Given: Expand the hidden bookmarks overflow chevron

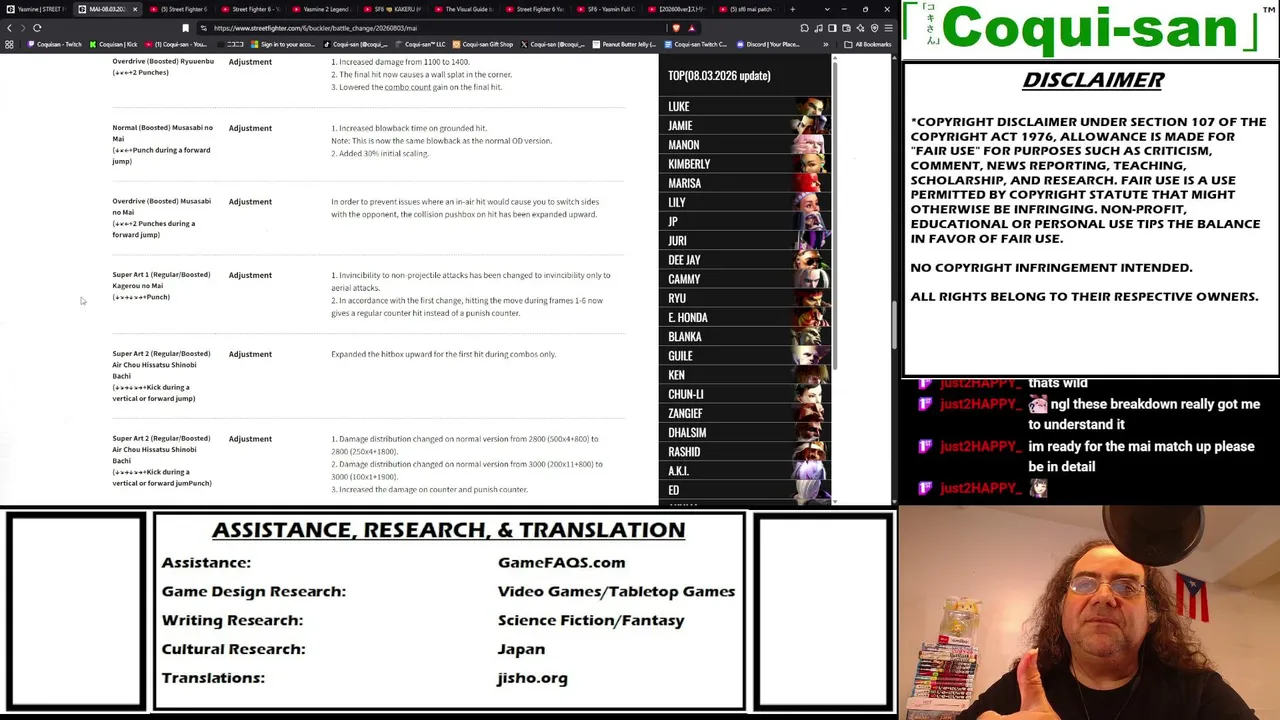Looking at the screenshot, I should (826, 44).
